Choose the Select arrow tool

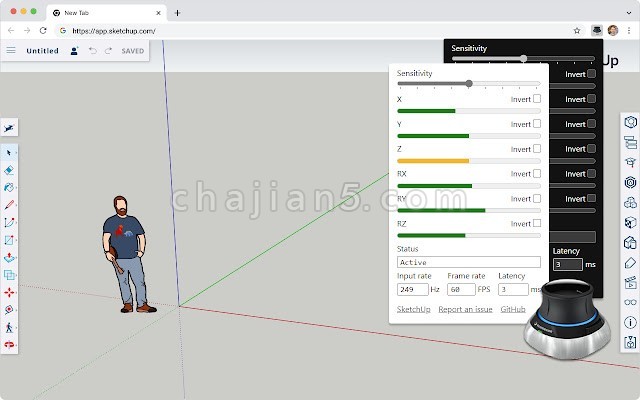coord(9,153)
